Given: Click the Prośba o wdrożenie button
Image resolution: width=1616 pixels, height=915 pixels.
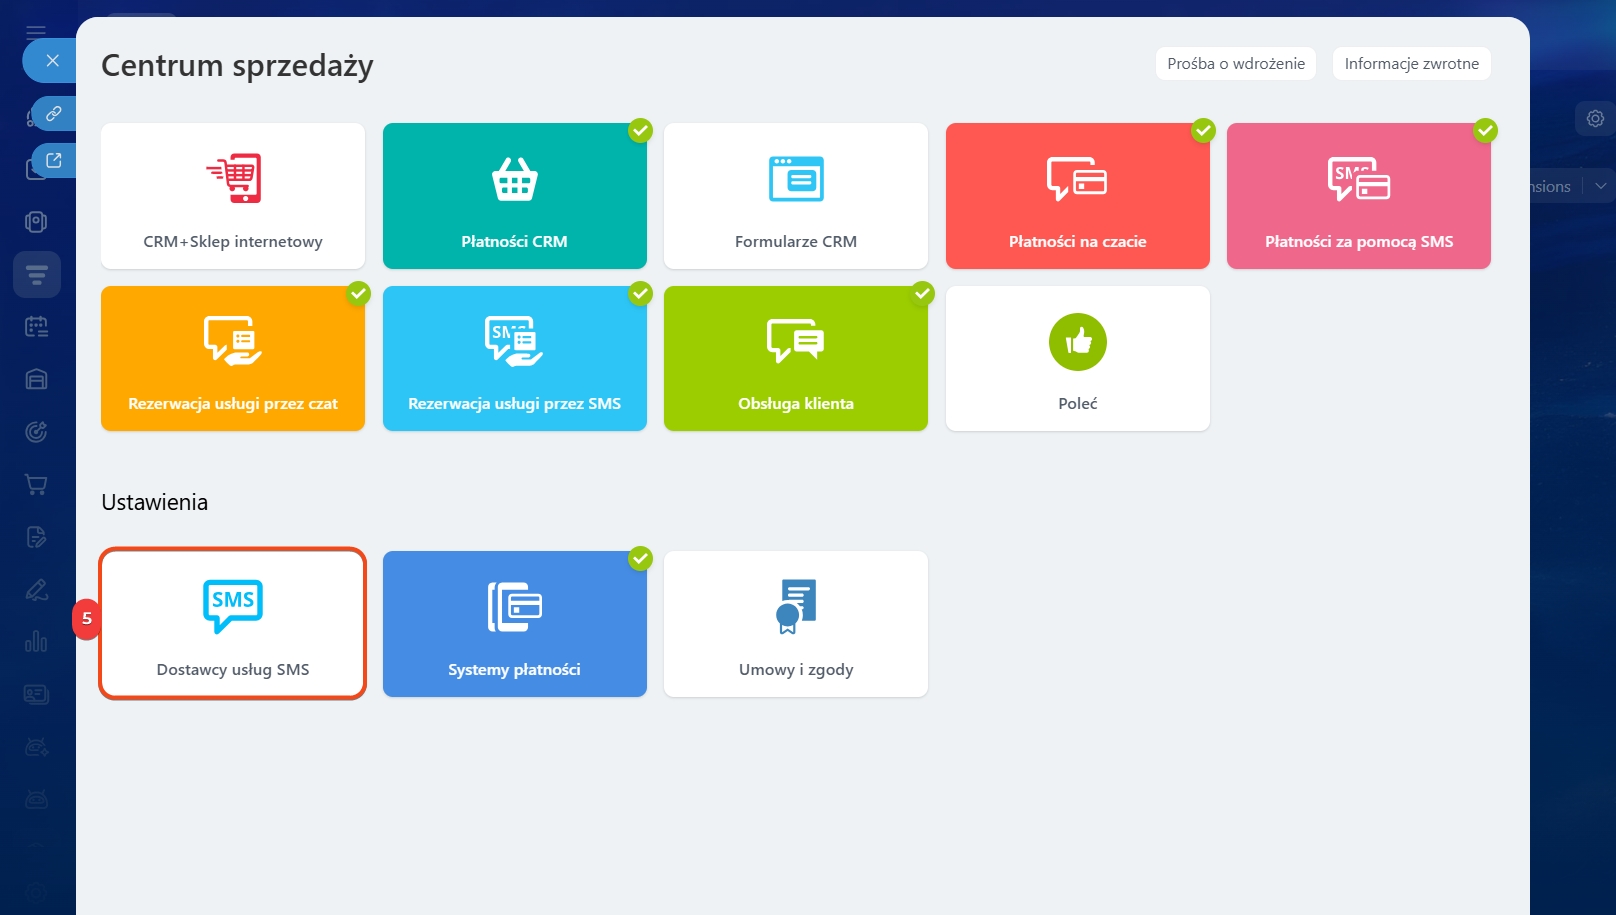Looking at the screenshot, I should [x=1235, y=64].
